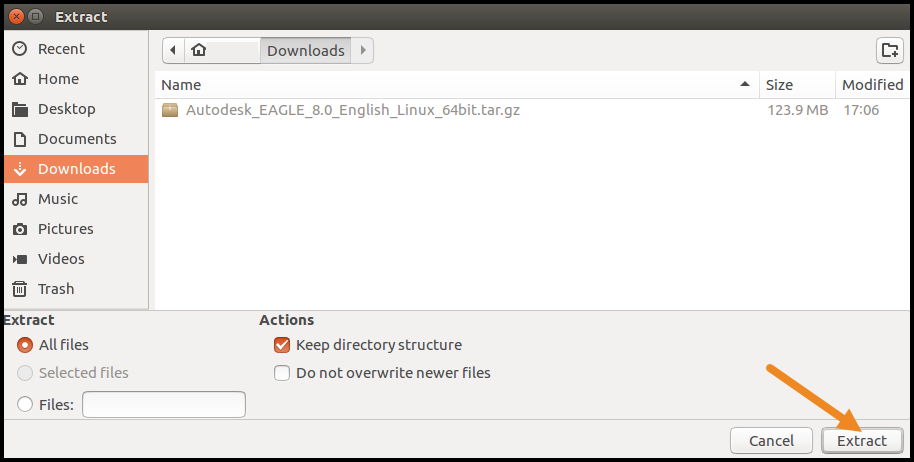The height and width of the screenshot is (462, 914).
Task: Enable Do not overwrite newer files
Action: point(281,373)
